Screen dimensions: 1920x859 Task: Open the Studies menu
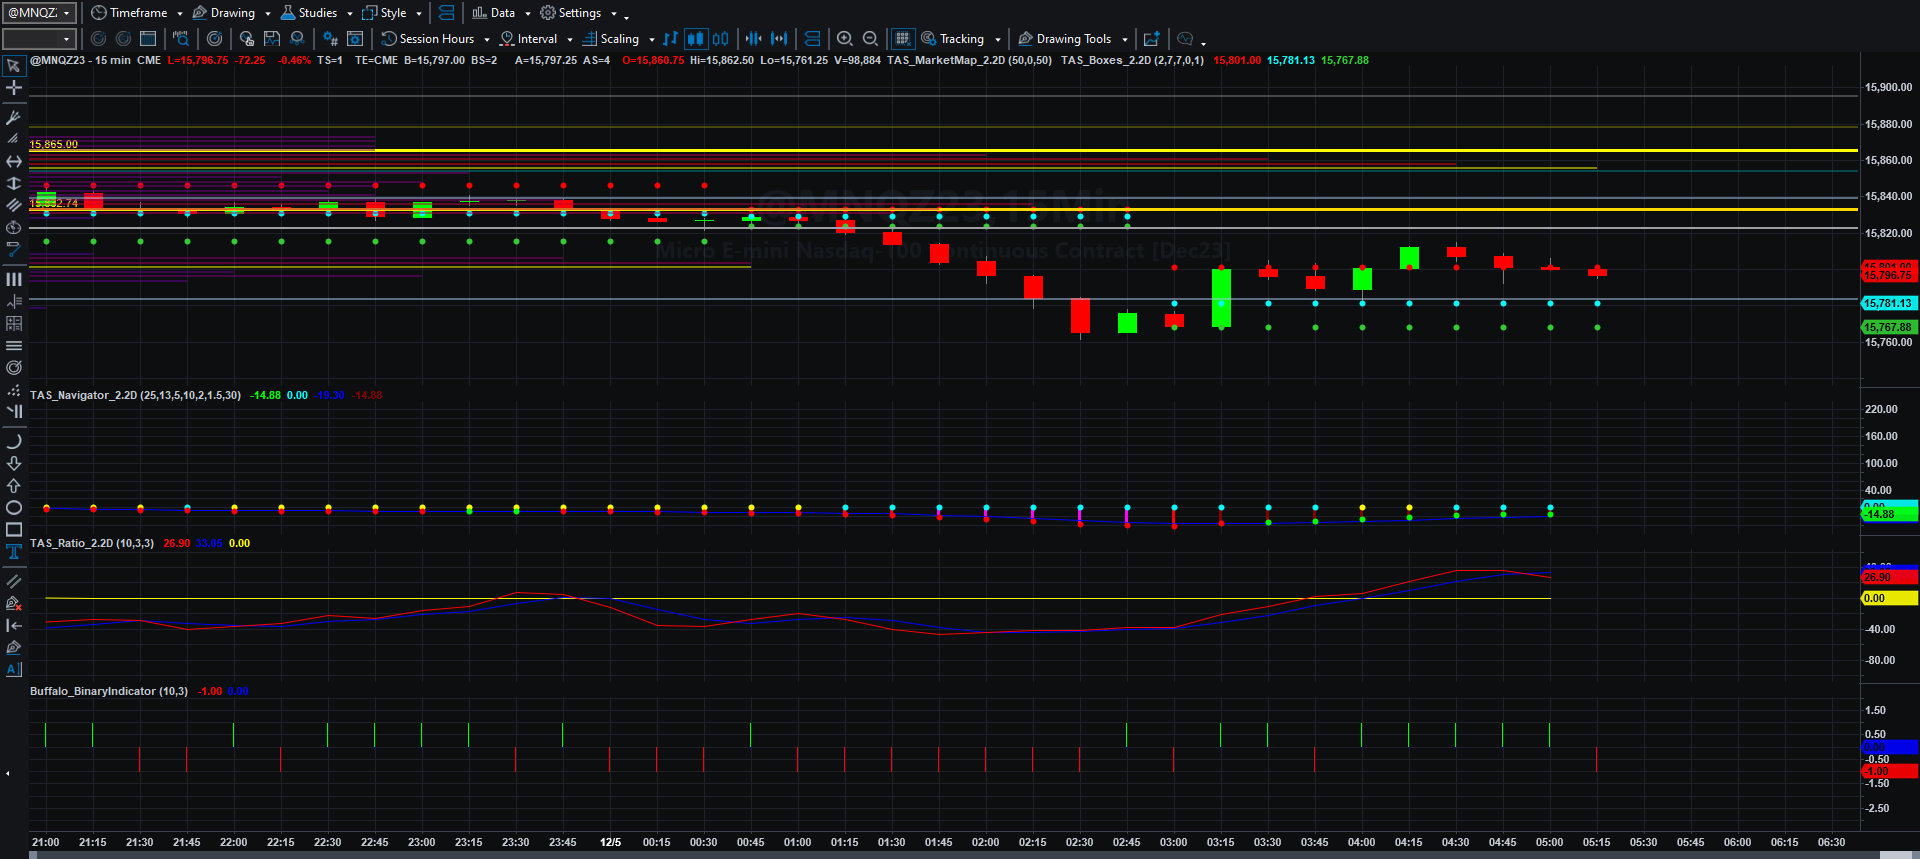pos(316,13)
